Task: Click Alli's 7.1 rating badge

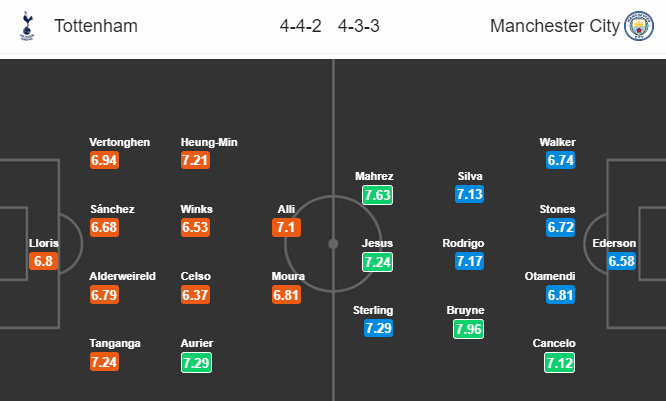Action: click(286, 227)
